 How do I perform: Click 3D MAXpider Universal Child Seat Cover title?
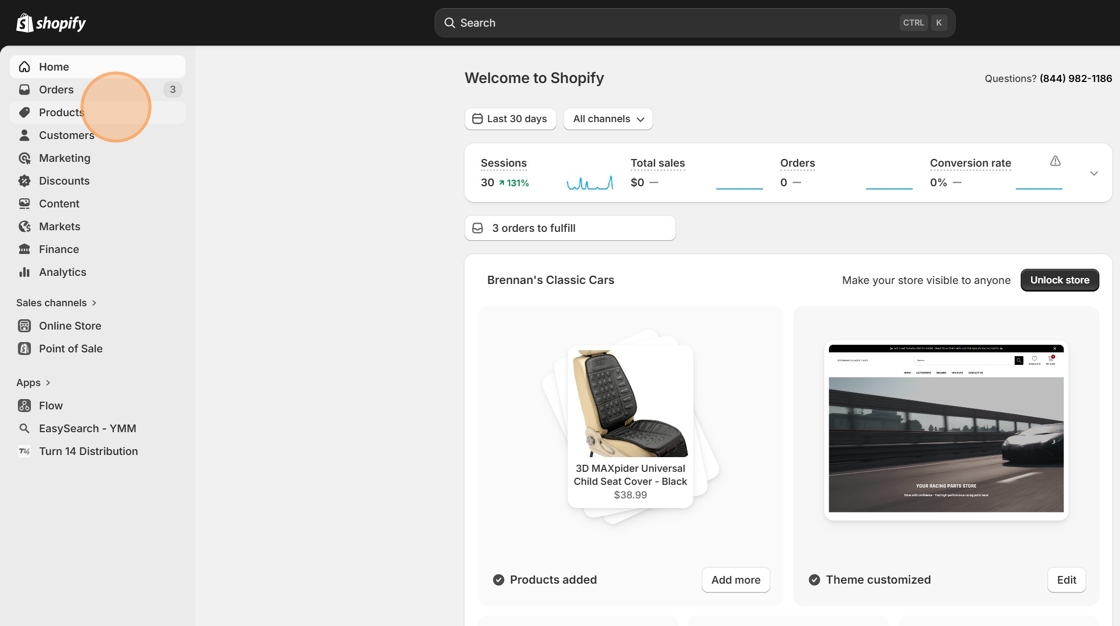(x=630, y=475)
